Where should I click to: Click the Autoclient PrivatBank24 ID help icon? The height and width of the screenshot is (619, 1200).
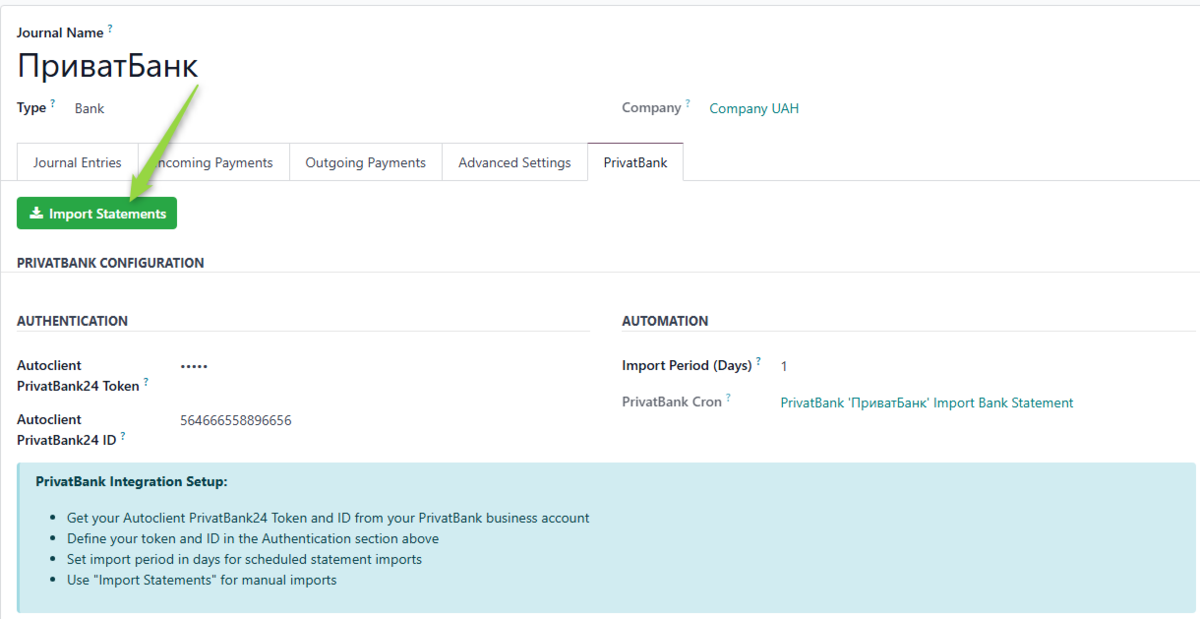point(123,436)
